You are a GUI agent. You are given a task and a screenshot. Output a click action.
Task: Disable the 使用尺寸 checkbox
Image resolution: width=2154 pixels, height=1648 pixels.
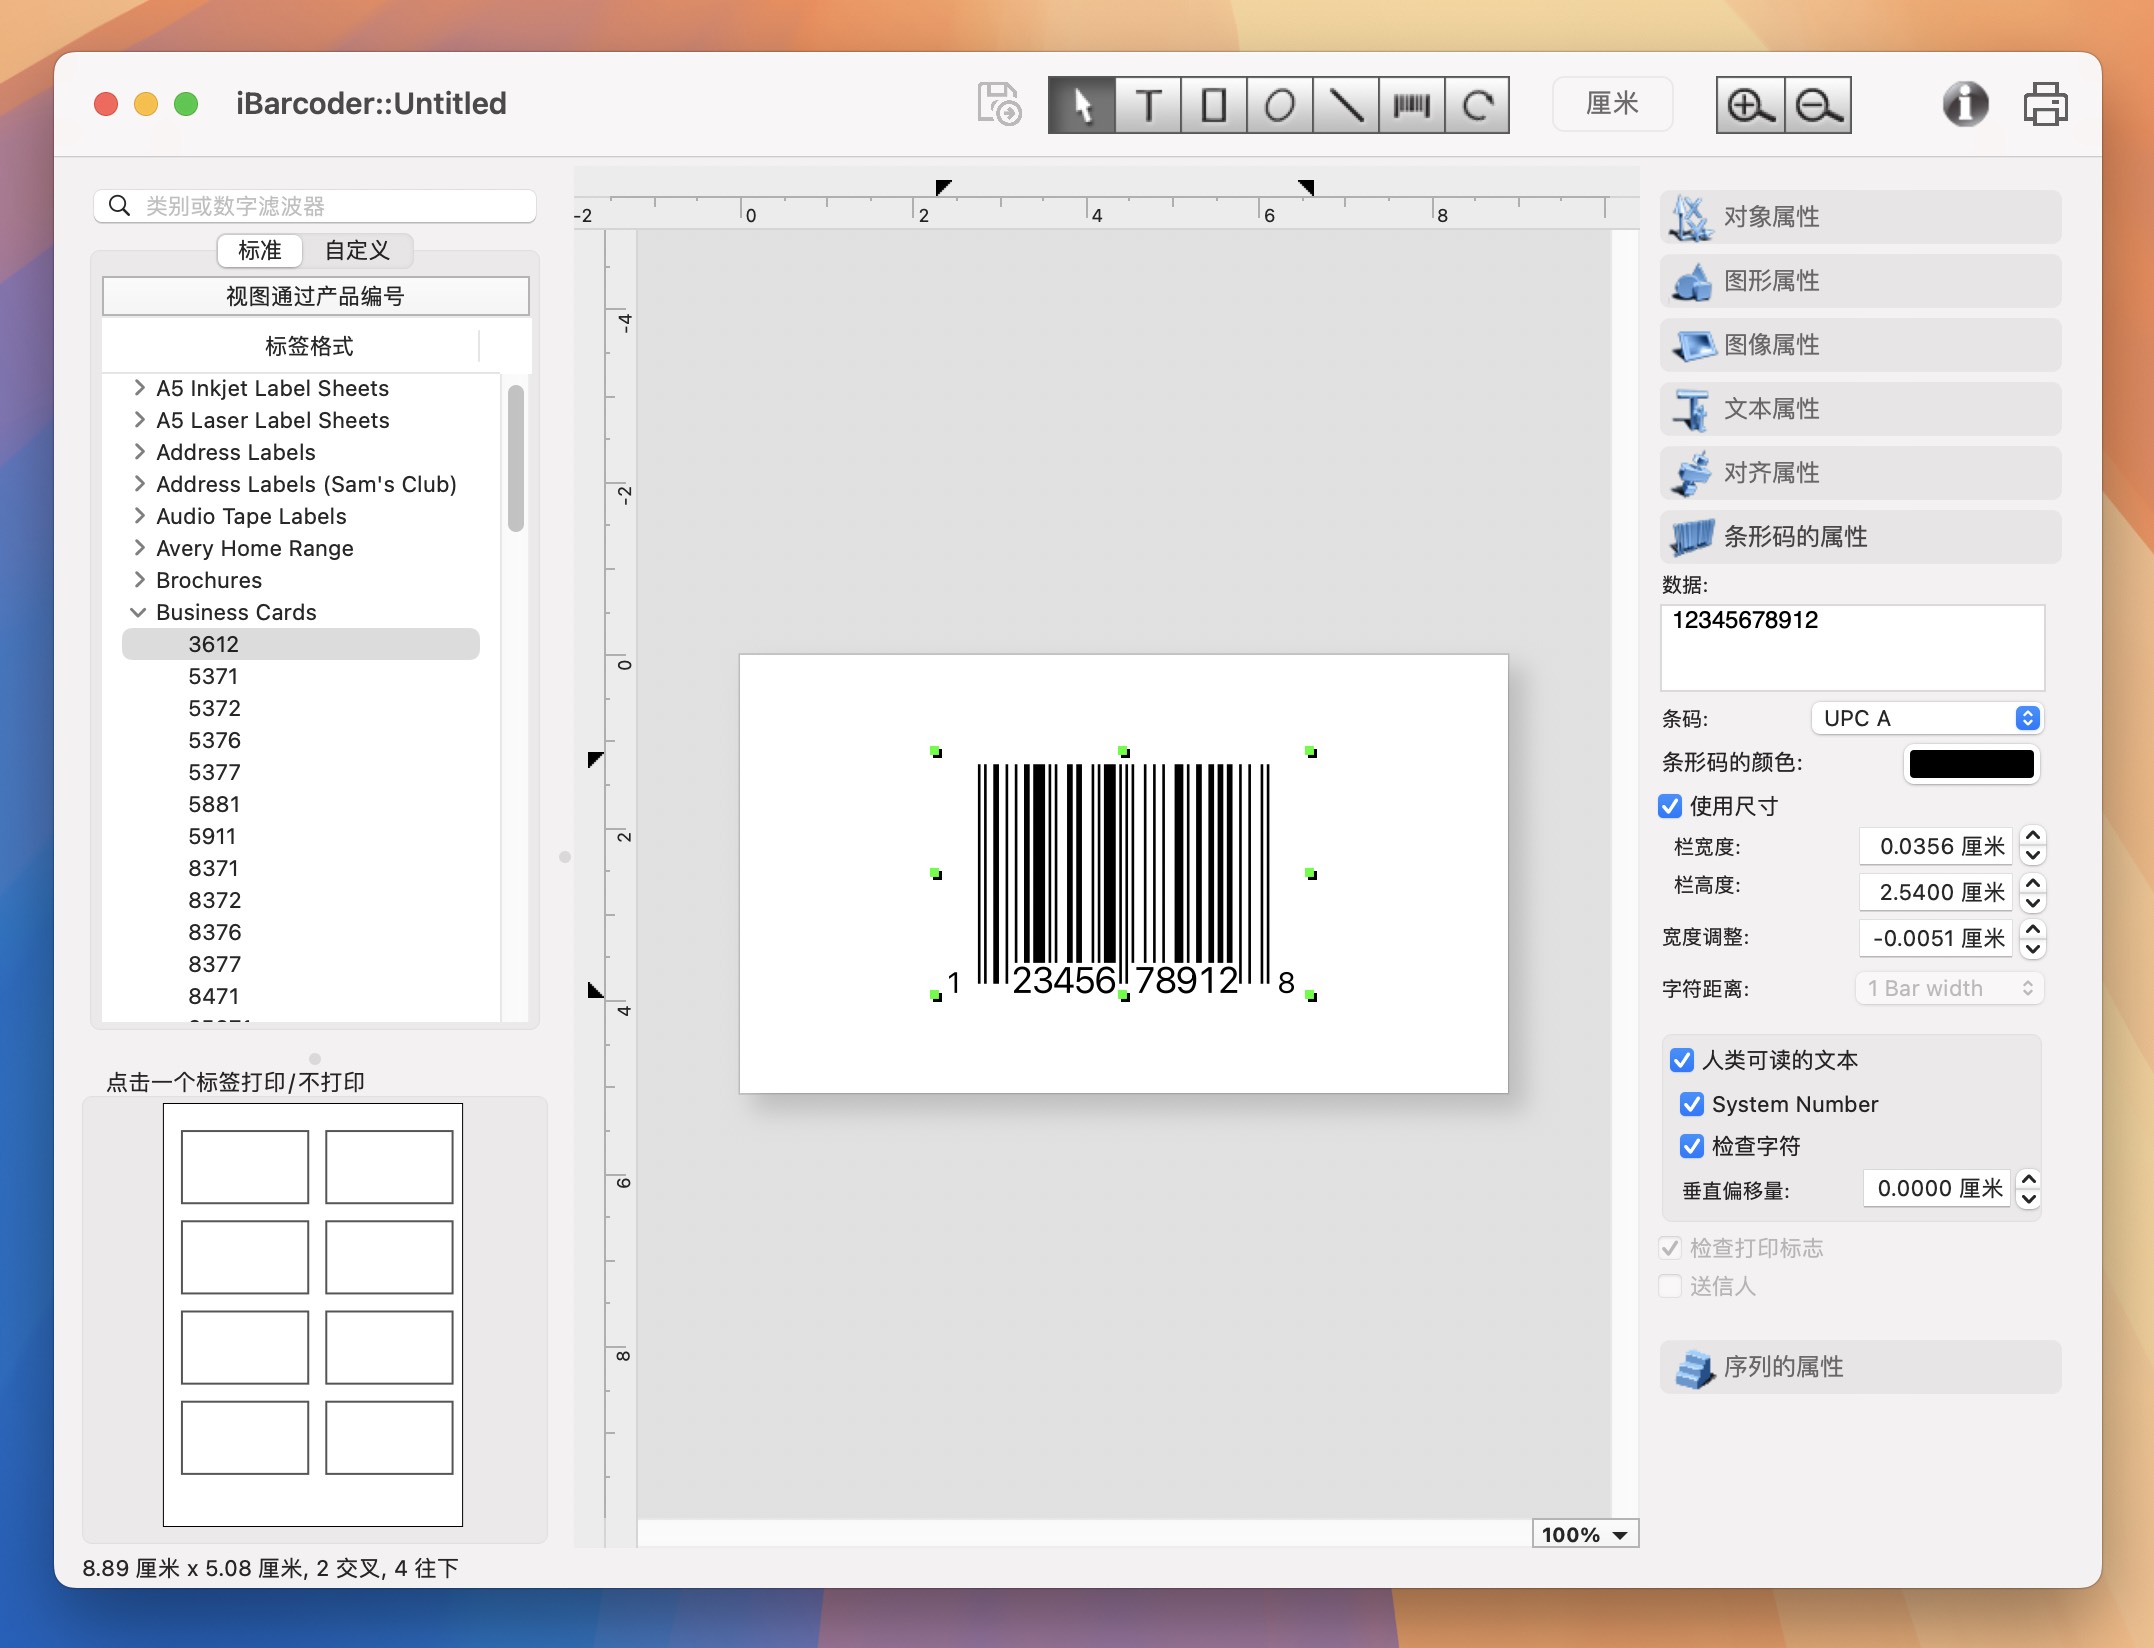point(1670,806)
